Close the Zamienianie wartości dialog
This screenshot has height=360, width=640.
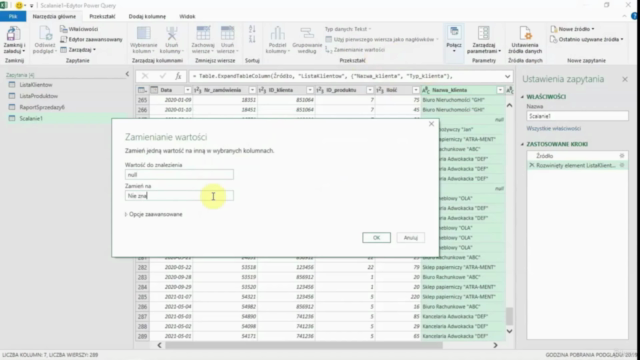(x=431, y=124)
